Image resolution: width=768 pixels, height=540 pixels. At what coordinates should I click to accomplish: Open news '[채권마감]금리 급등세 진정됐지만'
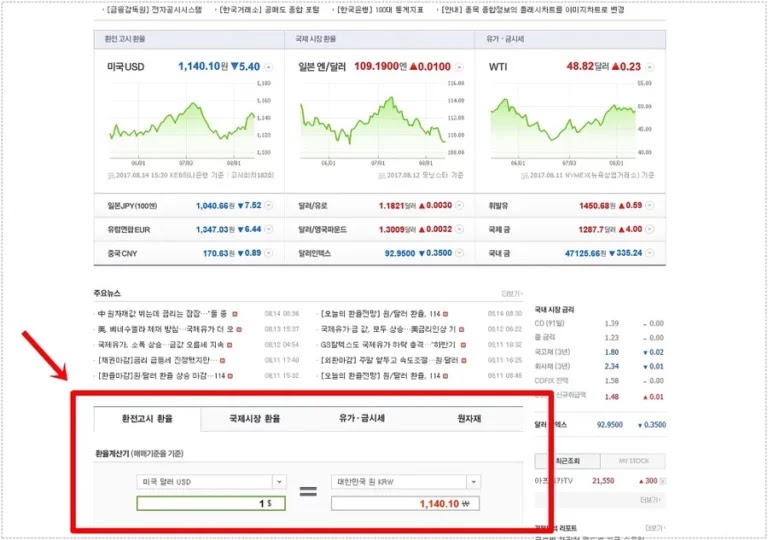pyautogui.click(x=157, y=361)
